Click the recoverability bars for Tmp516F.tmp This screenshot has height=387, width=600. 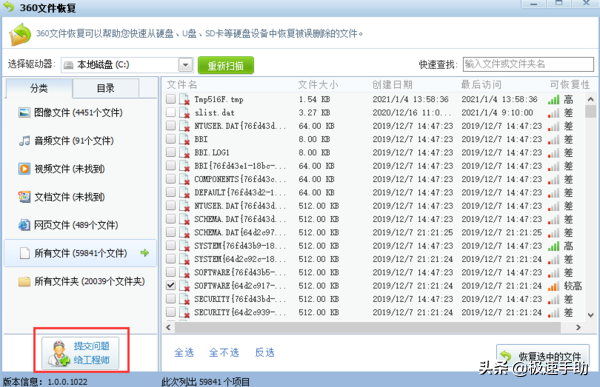(553, 100)
